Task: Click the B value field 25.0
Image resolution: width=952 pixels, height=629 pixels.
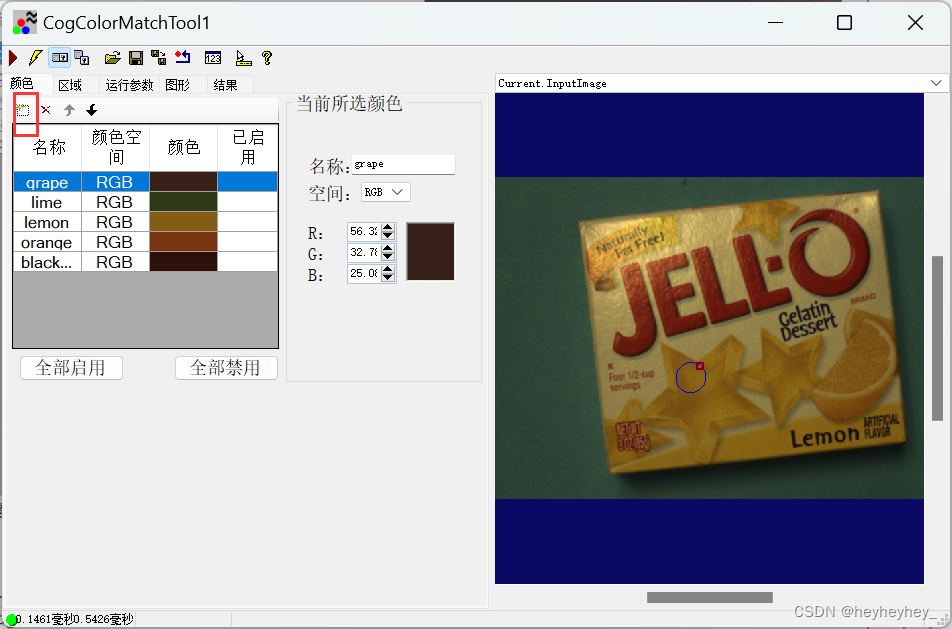Action: coord(364,273)
